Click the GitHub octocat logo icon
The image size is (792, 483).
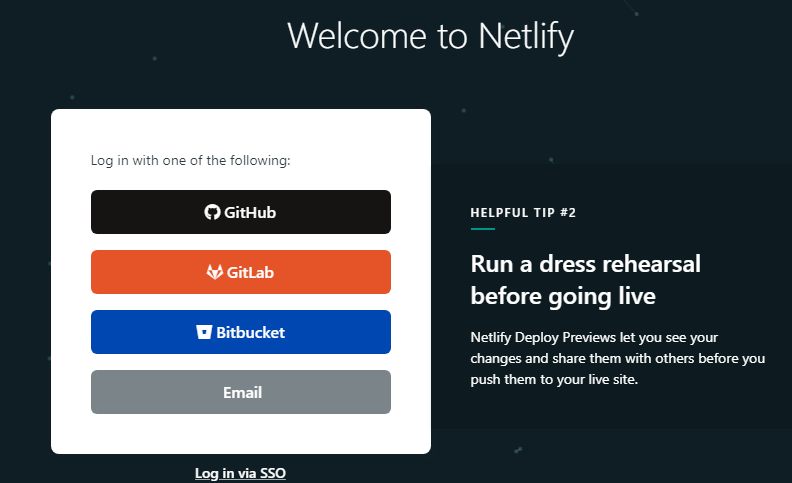click(212, 212)
